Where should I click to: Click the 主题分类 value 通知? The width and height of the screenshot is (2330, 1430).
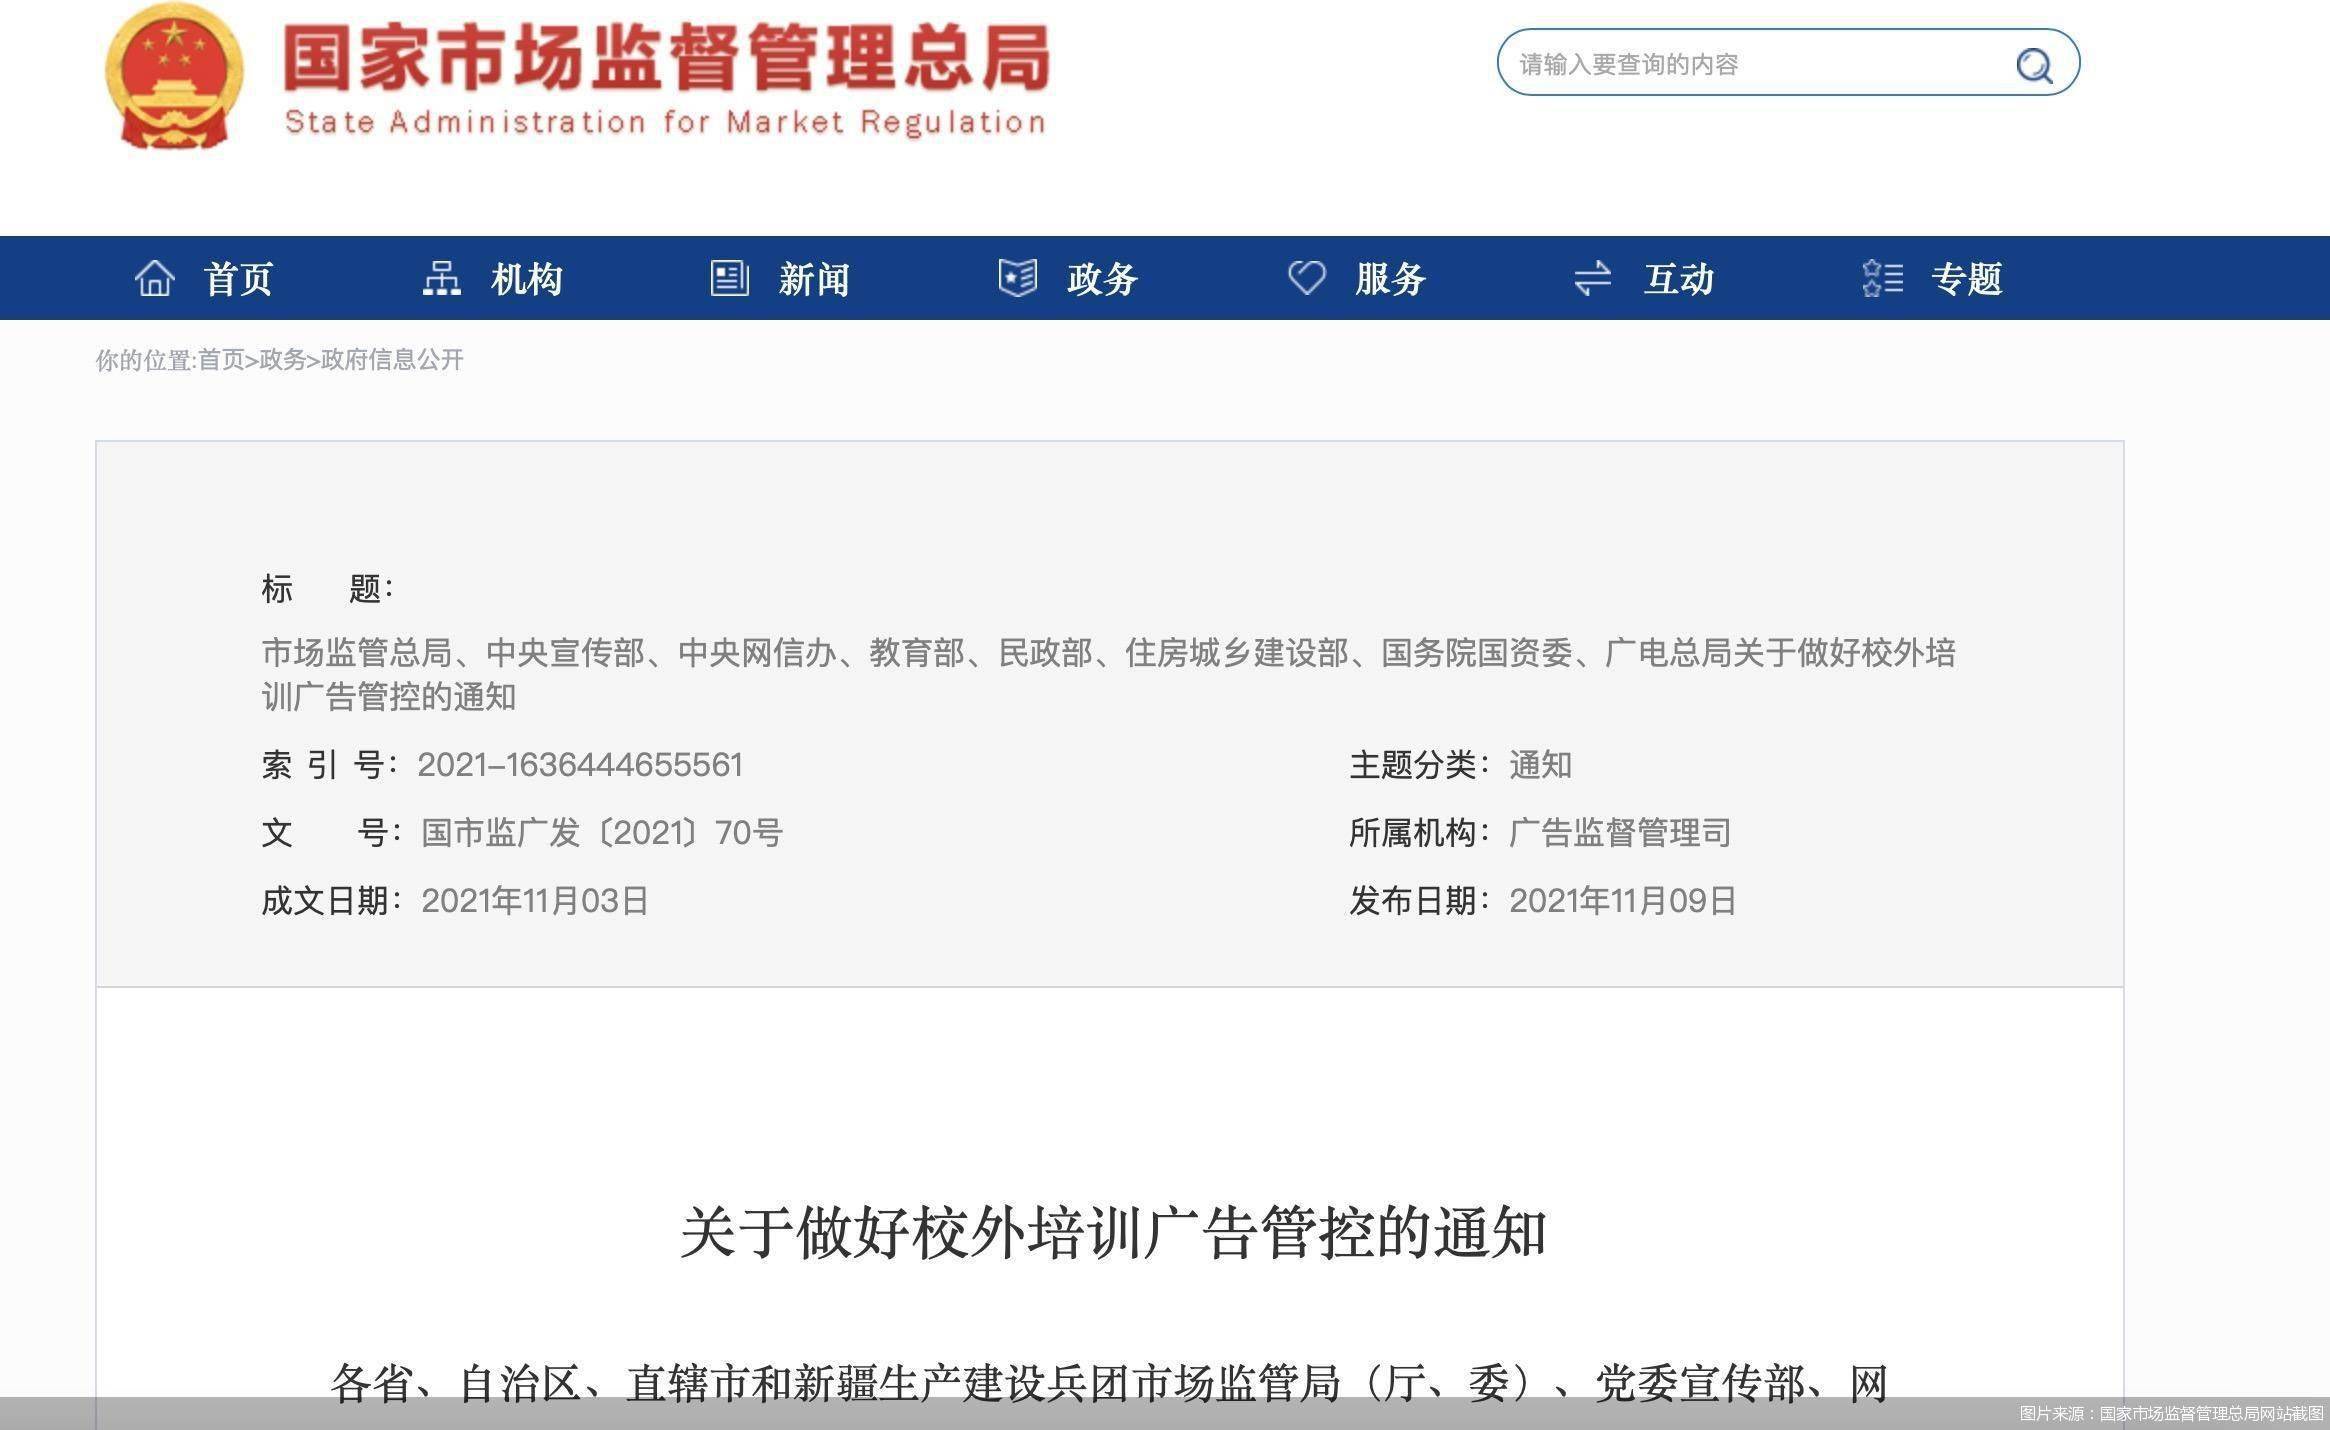1540,765
